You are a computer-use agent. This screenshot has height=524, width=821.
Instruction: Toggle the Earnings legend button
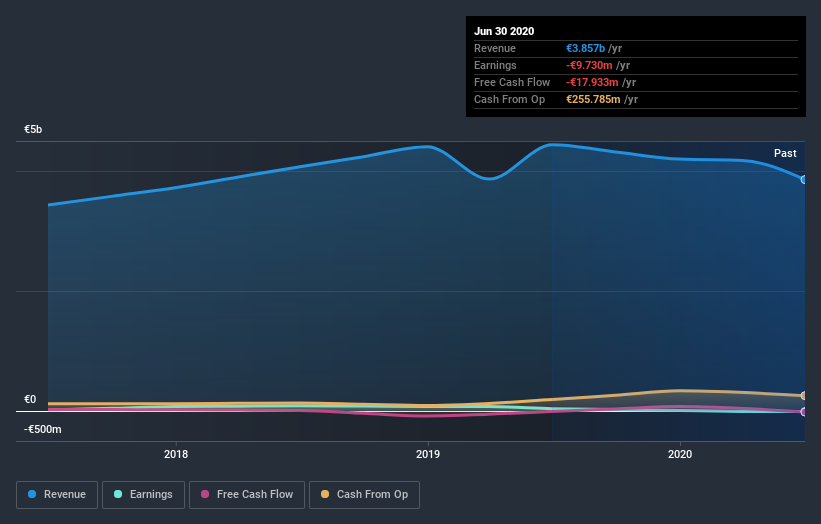pyautogui.click(x=143, y=495)
